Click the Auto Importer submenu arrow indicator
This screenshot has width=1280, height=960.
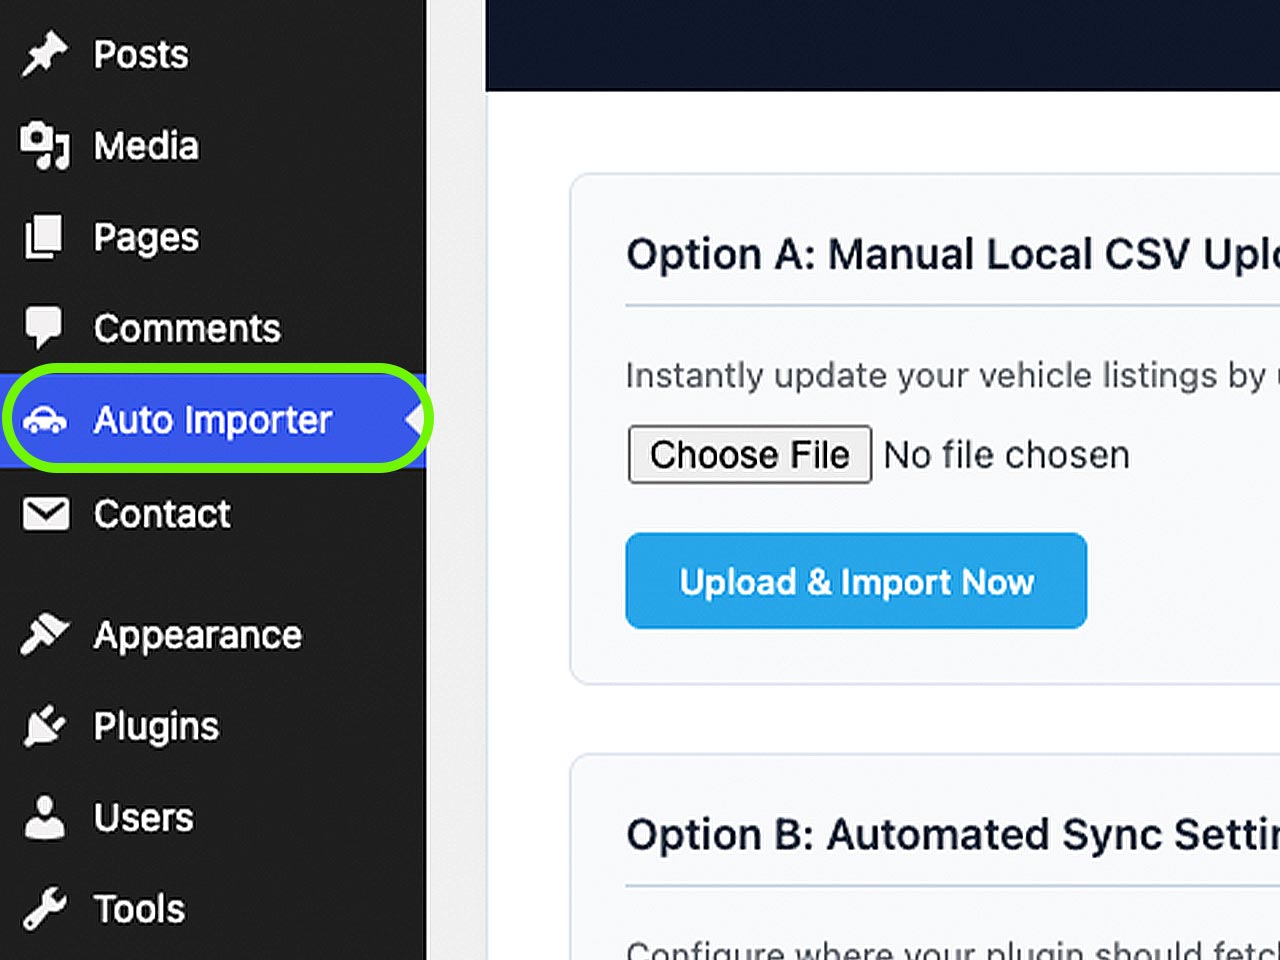point(415,421)
